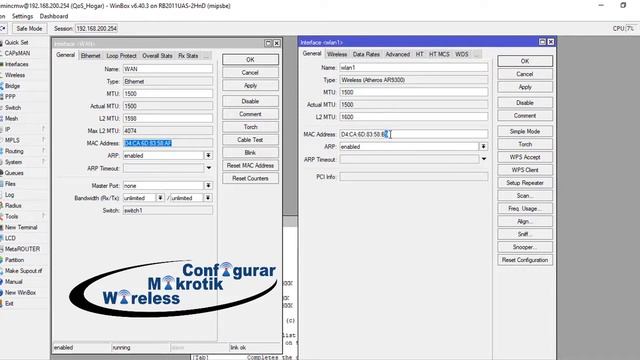Image resolution: width=640 pixels, height=360 pixels.
Task: Open the Settings menu
Action: [x=22, y=16]
